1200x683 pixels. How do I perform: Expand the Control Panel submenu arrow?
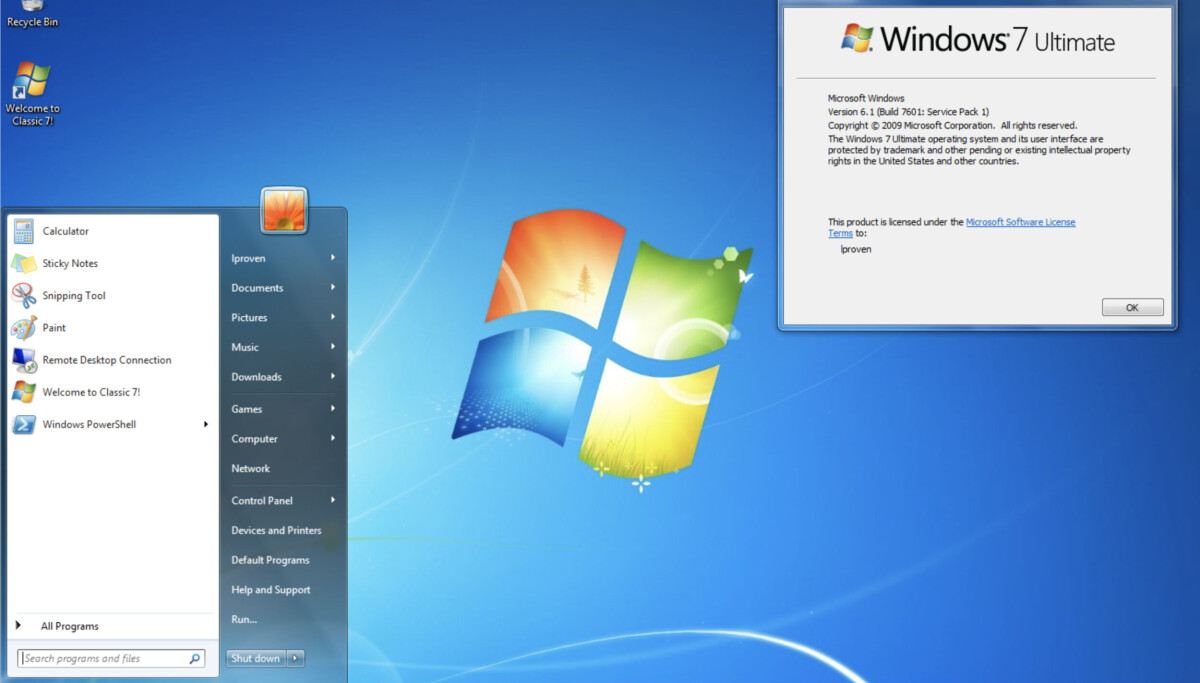click(333, 500)
